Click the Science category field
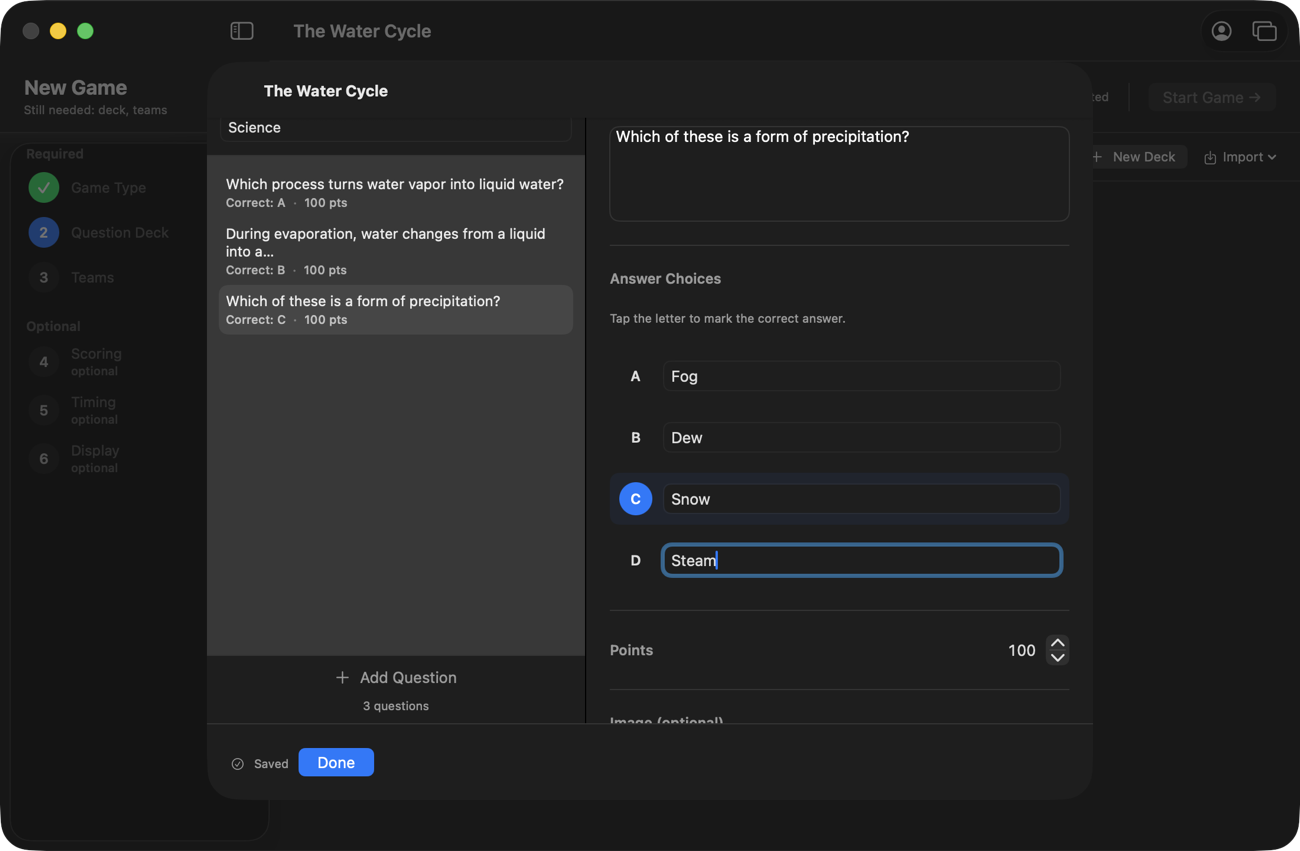This screenshot has height=851, width=1300. click(x=396, y=128)
